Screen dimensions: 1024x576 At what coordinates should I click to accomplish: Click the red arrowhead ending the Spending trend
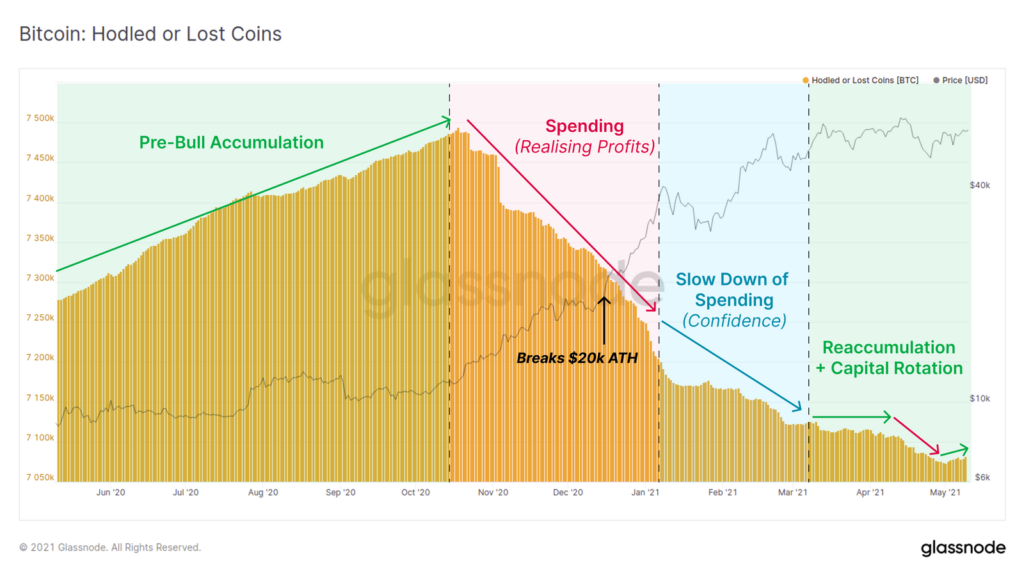click(651, 306)
